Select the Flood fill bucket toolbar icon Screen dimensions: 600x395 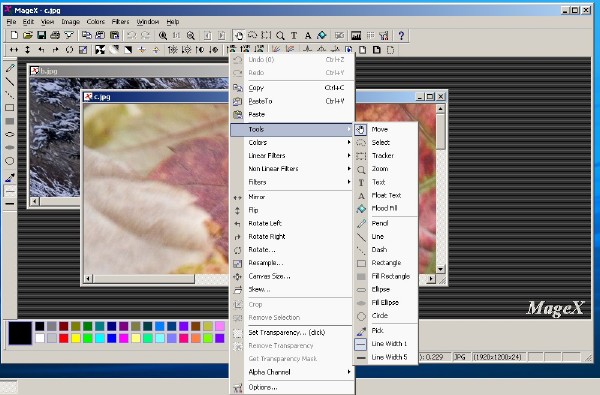coord(322,36)
